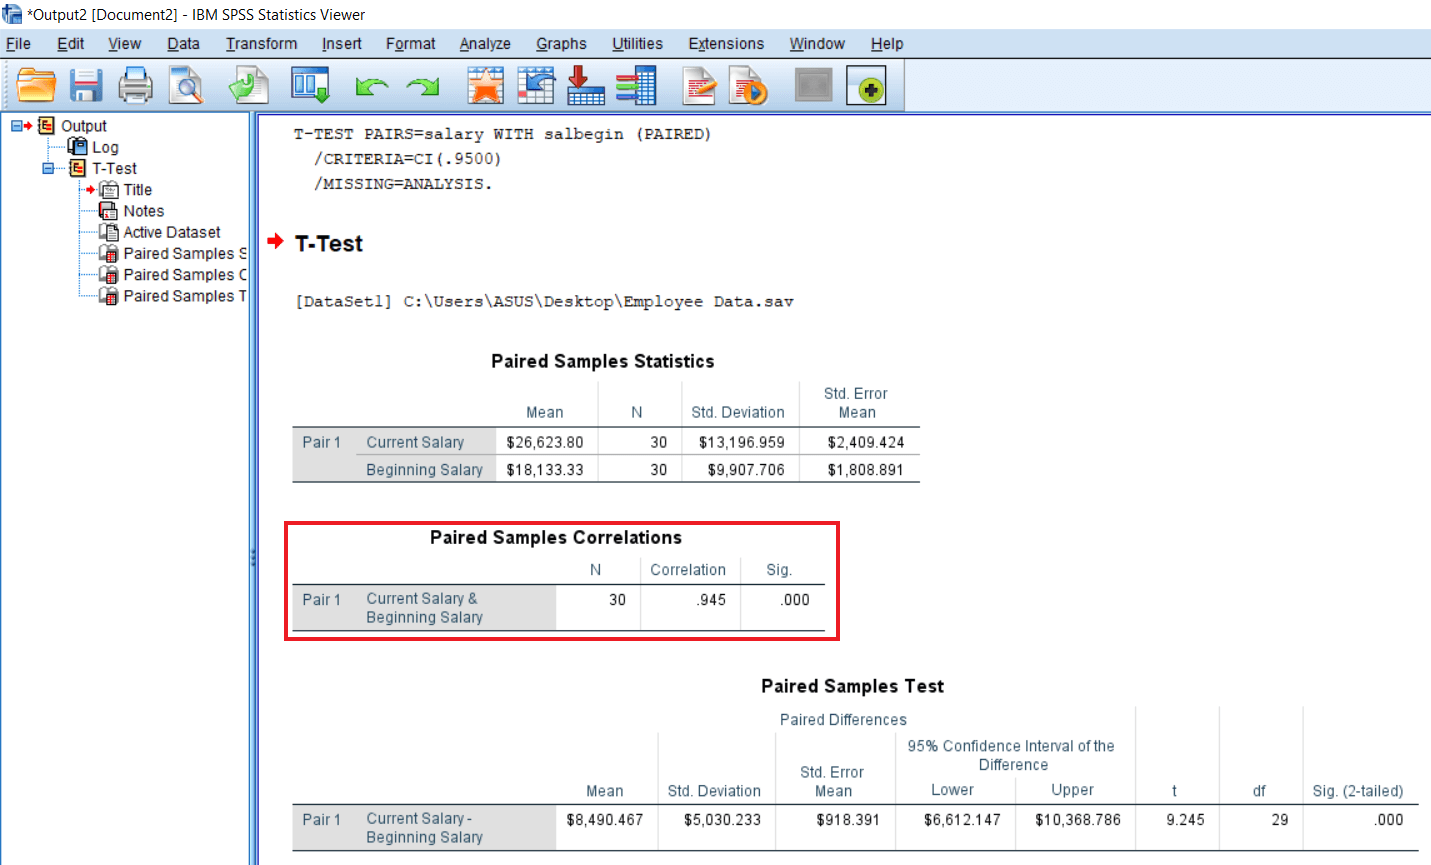
Task: Click the syntax line T-TEST PAIRS=salary
Action: (502, 134)
